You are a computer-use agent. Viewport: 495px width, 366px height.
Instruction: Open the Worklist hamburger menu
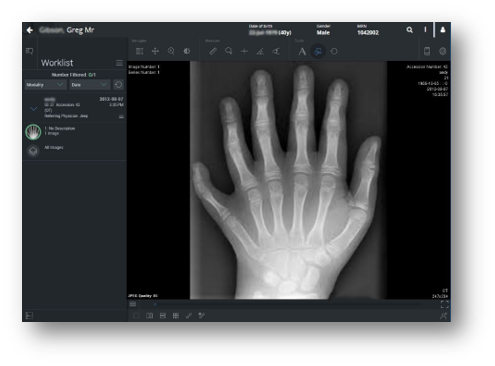tap(119, 63)
